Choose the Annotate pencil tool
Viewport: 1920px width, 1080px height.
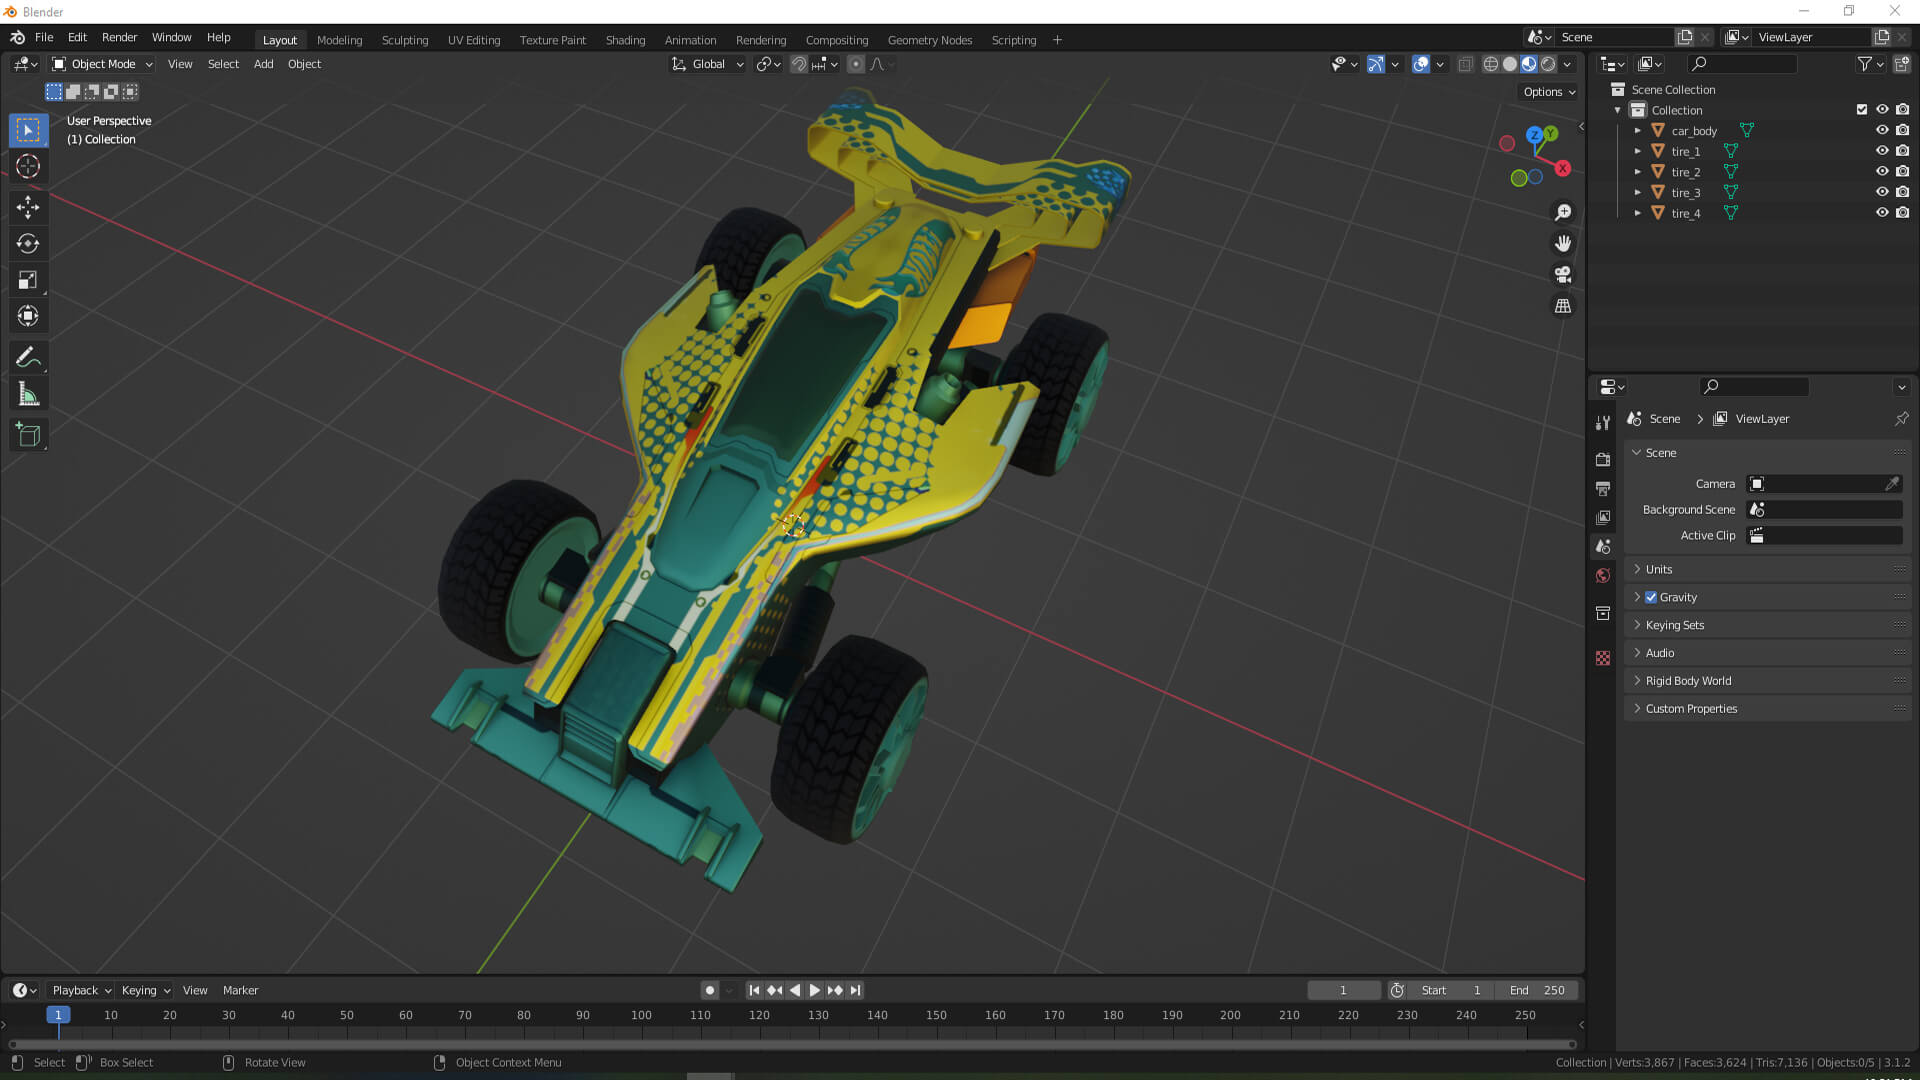pos(28,358)
